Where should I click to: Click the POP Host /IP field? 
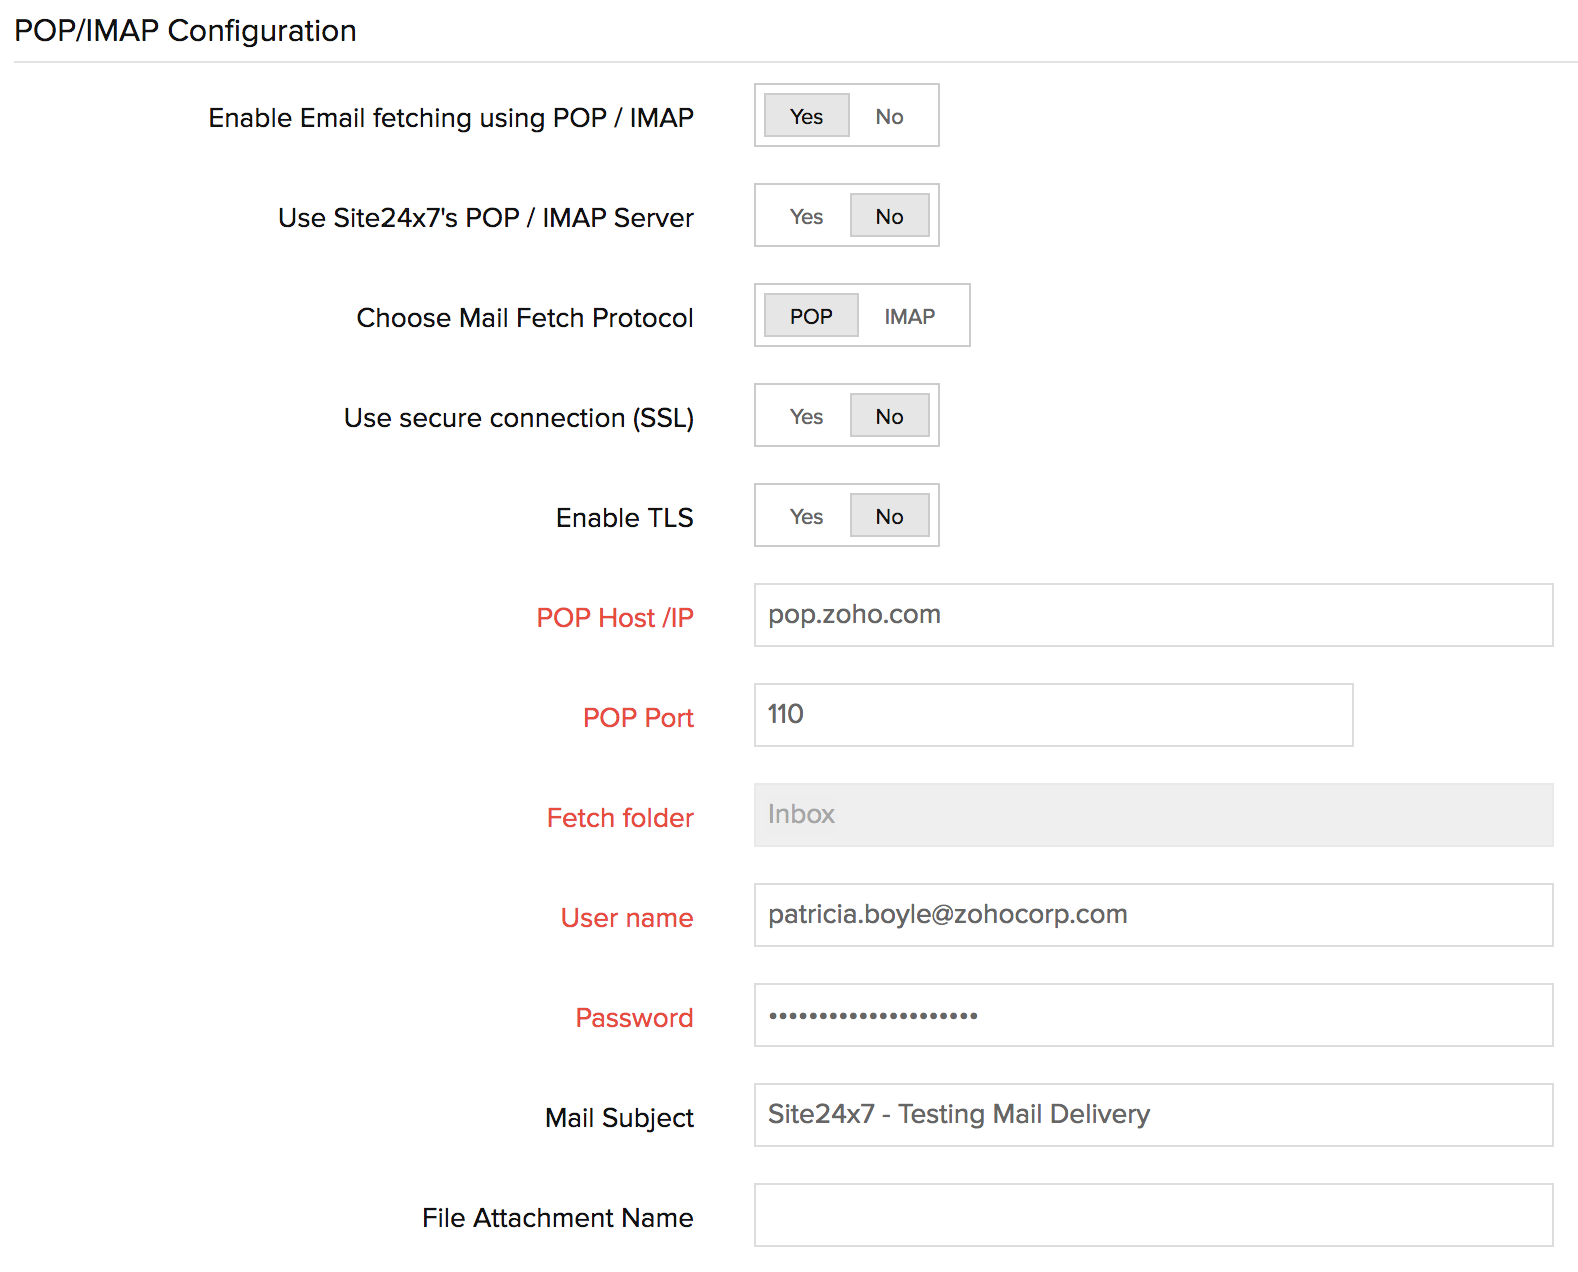pos(1152,615)
